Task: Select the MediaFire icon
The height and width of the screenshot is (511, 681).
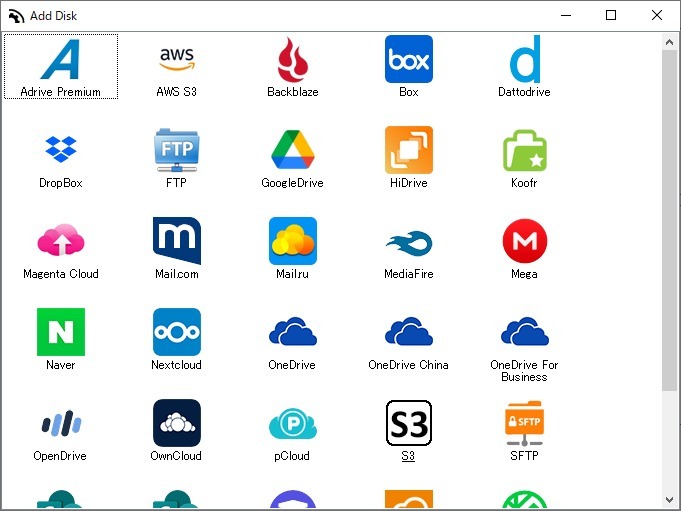Action: [x=409, y=243]
